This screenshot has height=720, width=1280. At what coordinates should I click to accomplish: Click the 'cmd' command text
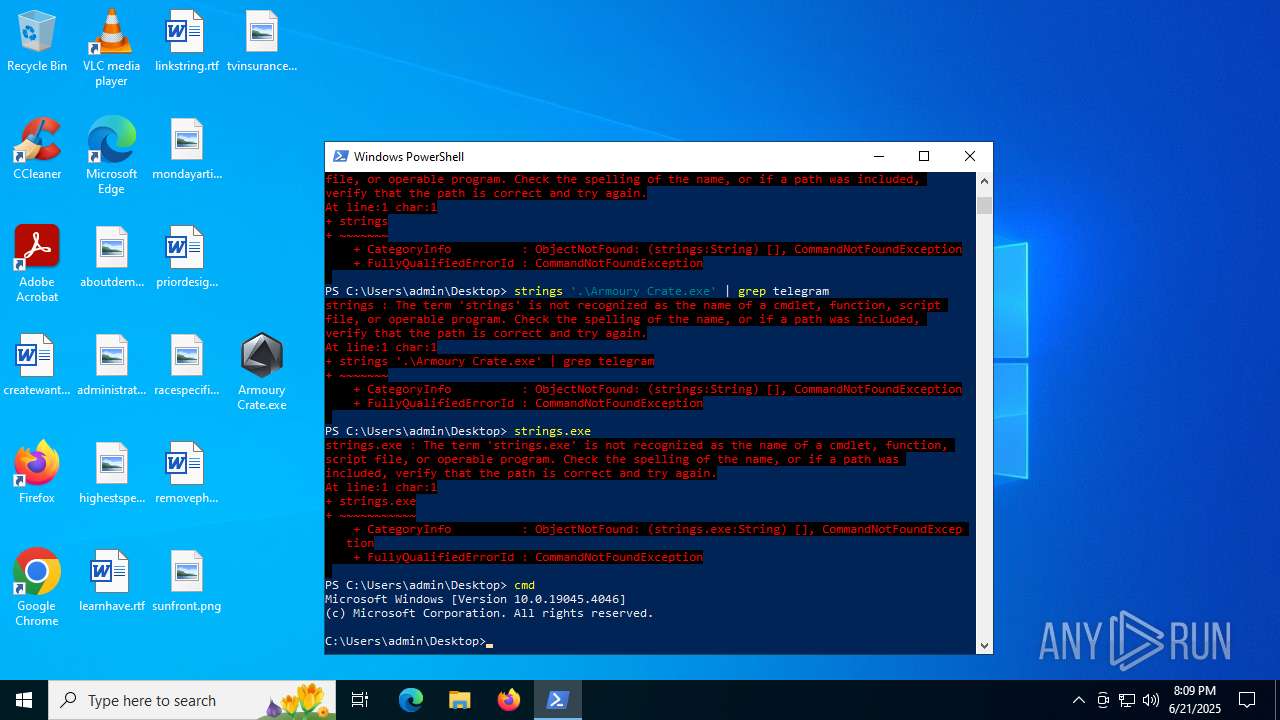[524, 585]
